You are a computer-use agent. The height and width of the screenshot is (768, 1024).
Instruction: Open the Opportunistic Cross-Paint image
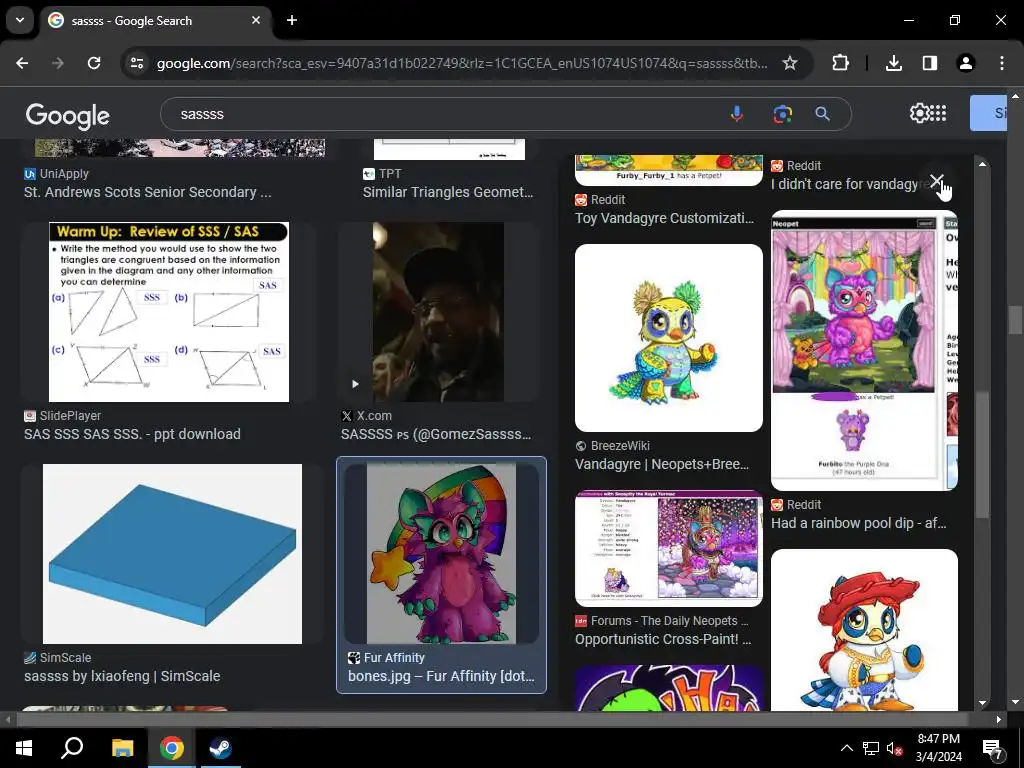coord(669,548)
